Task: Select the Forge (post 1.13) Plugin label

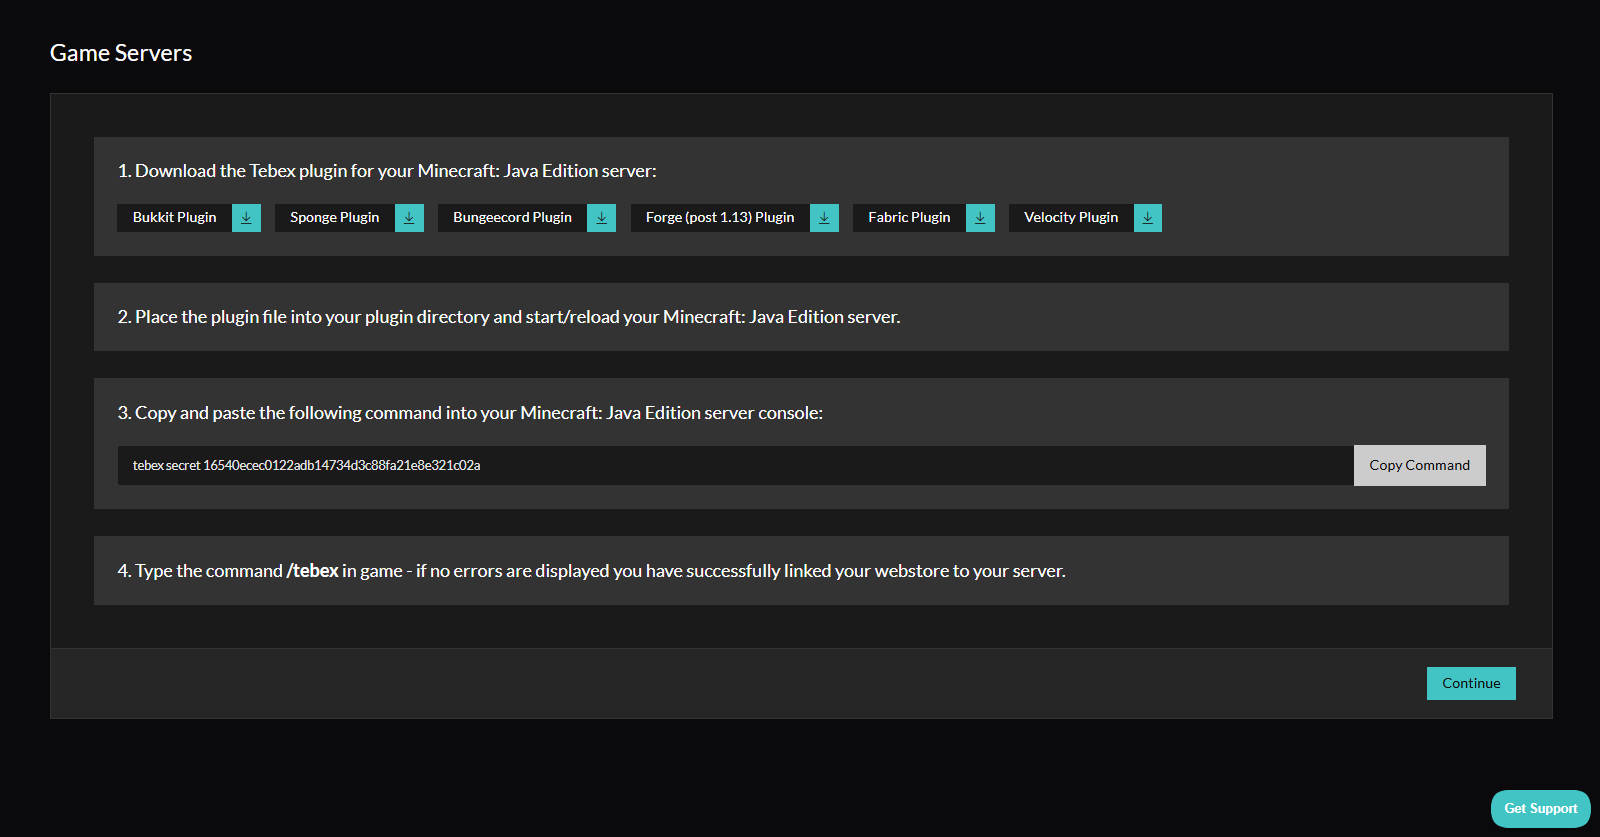Action: (x=720, y=218)
